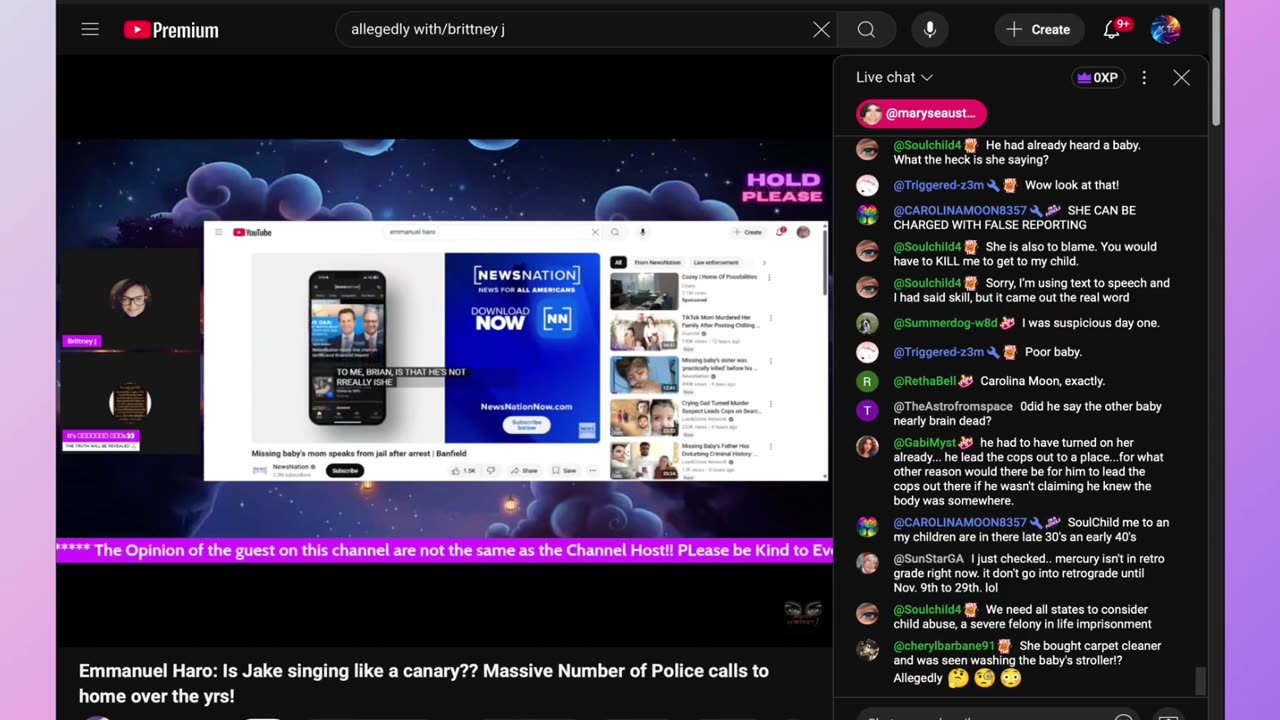1280x720 pixels.
Task: Open @Summerdog-w8d avatar
Action: pyautogui.click(x=868, y=324)
